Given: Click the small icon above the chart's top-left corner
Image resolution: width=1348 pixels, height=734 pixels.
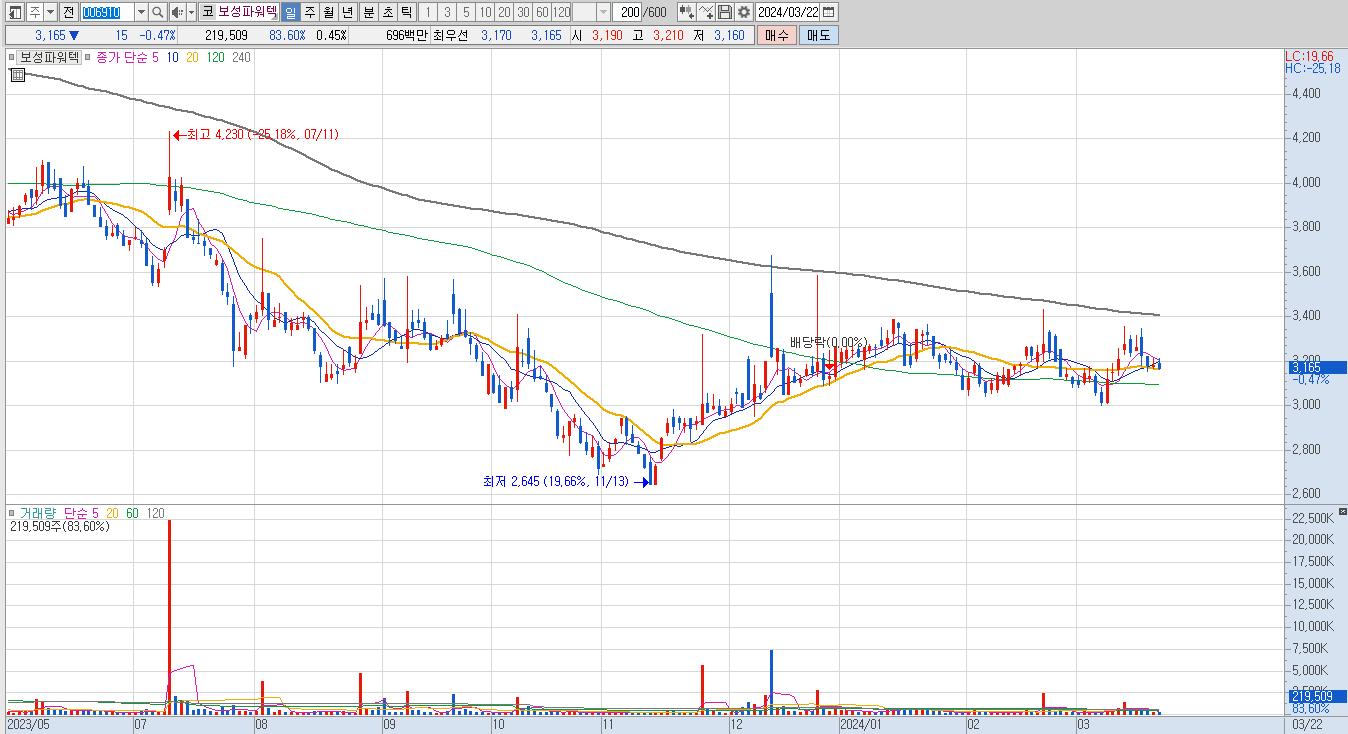Looking at the screenshot, I should [x=17, y=74].
